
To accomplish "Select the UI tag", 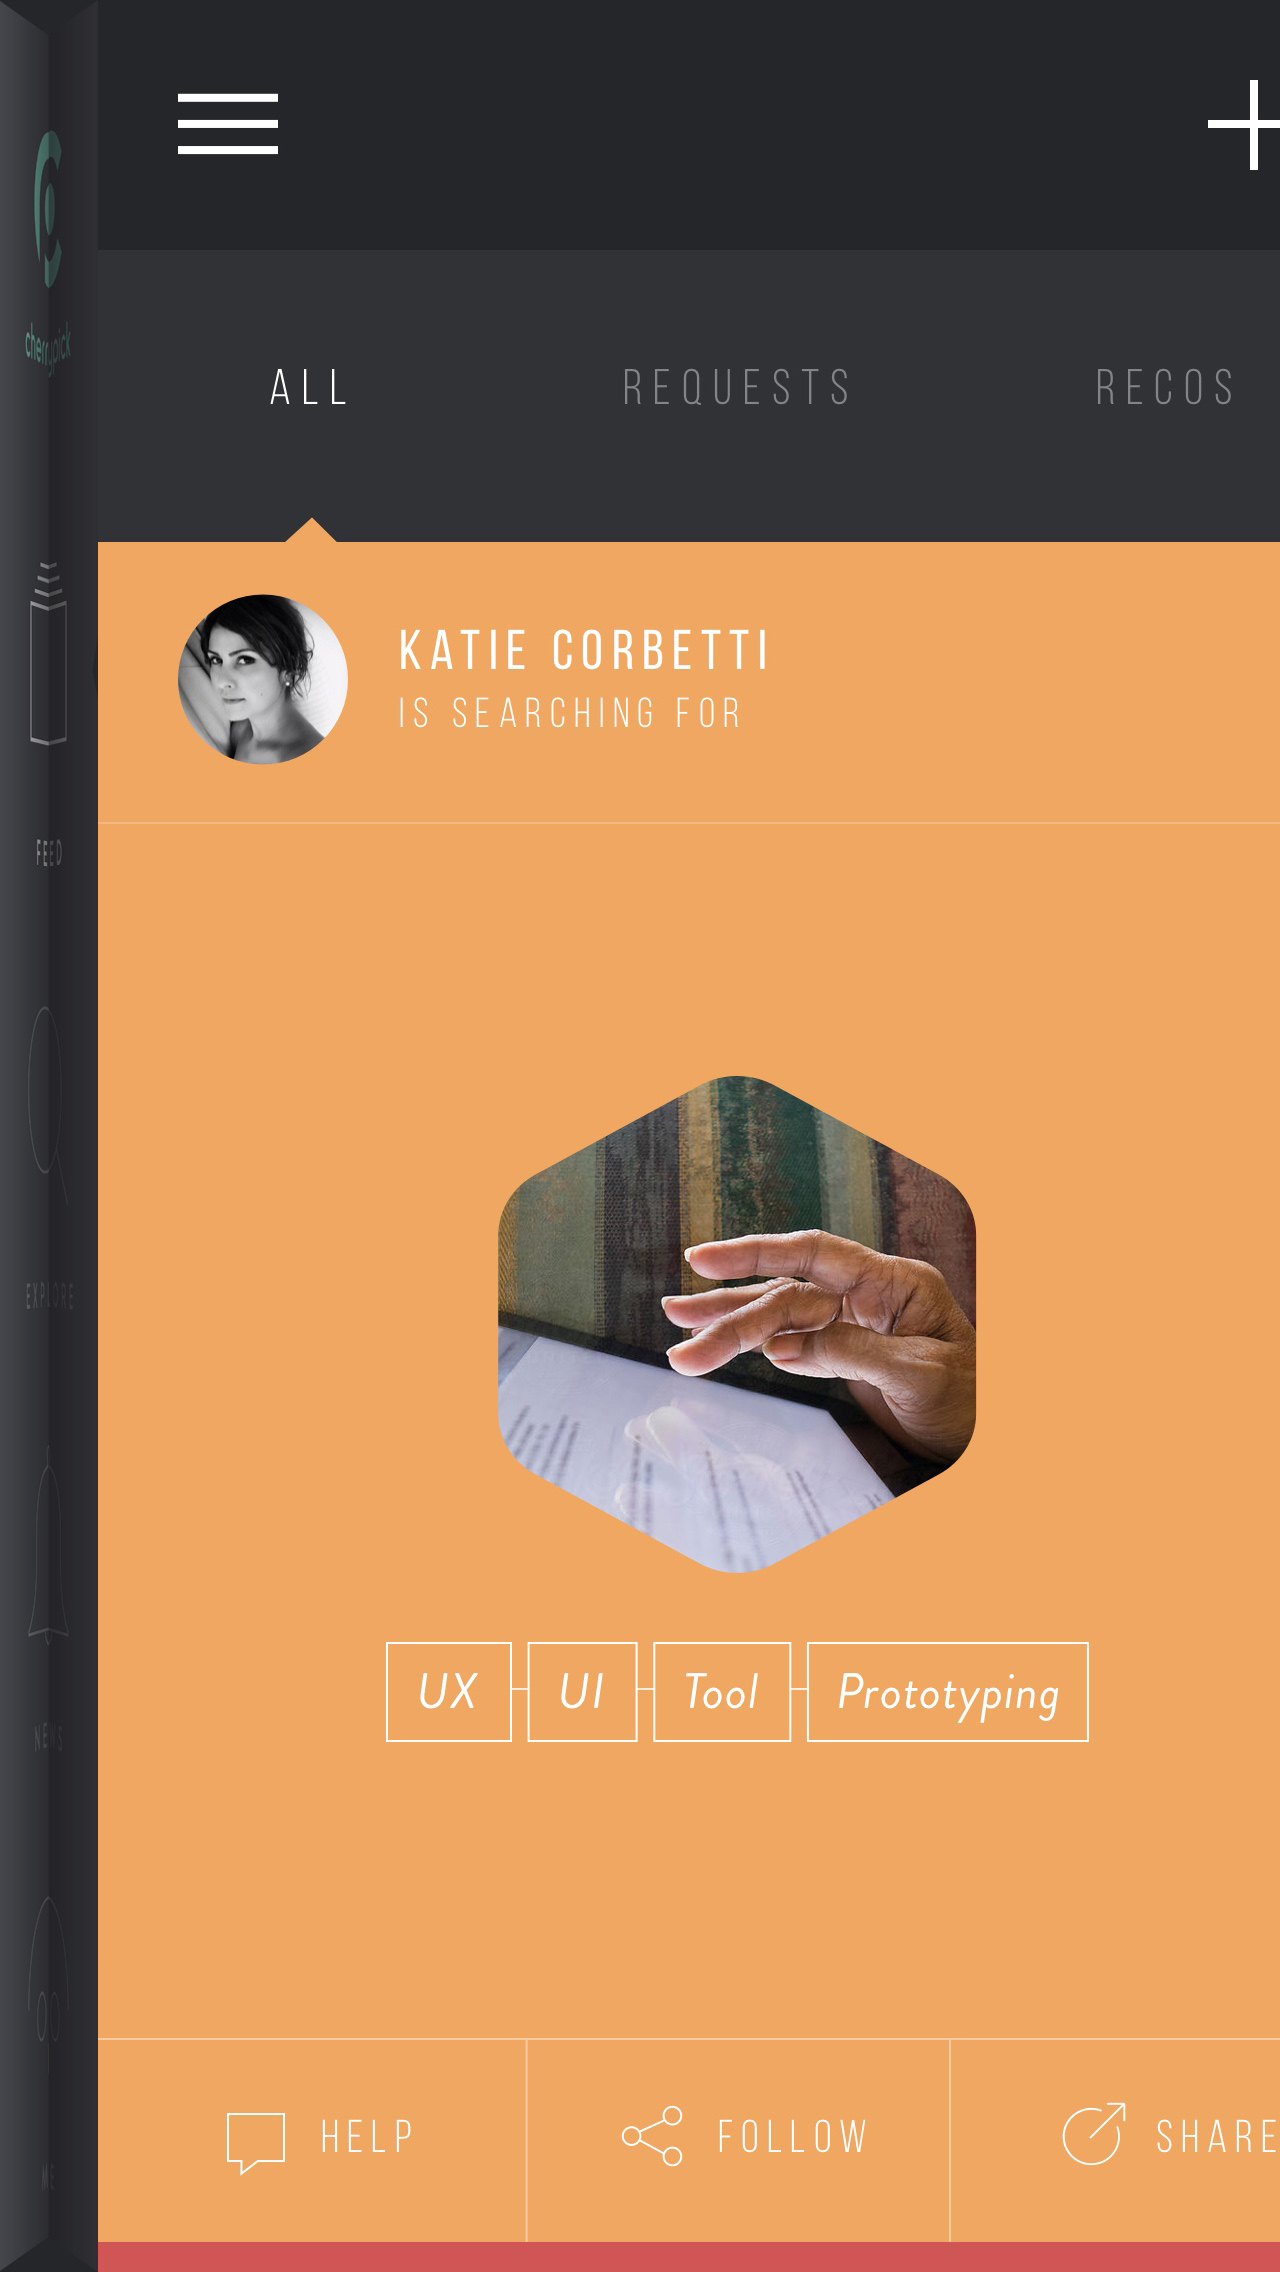I will [x=582, y=1692].
